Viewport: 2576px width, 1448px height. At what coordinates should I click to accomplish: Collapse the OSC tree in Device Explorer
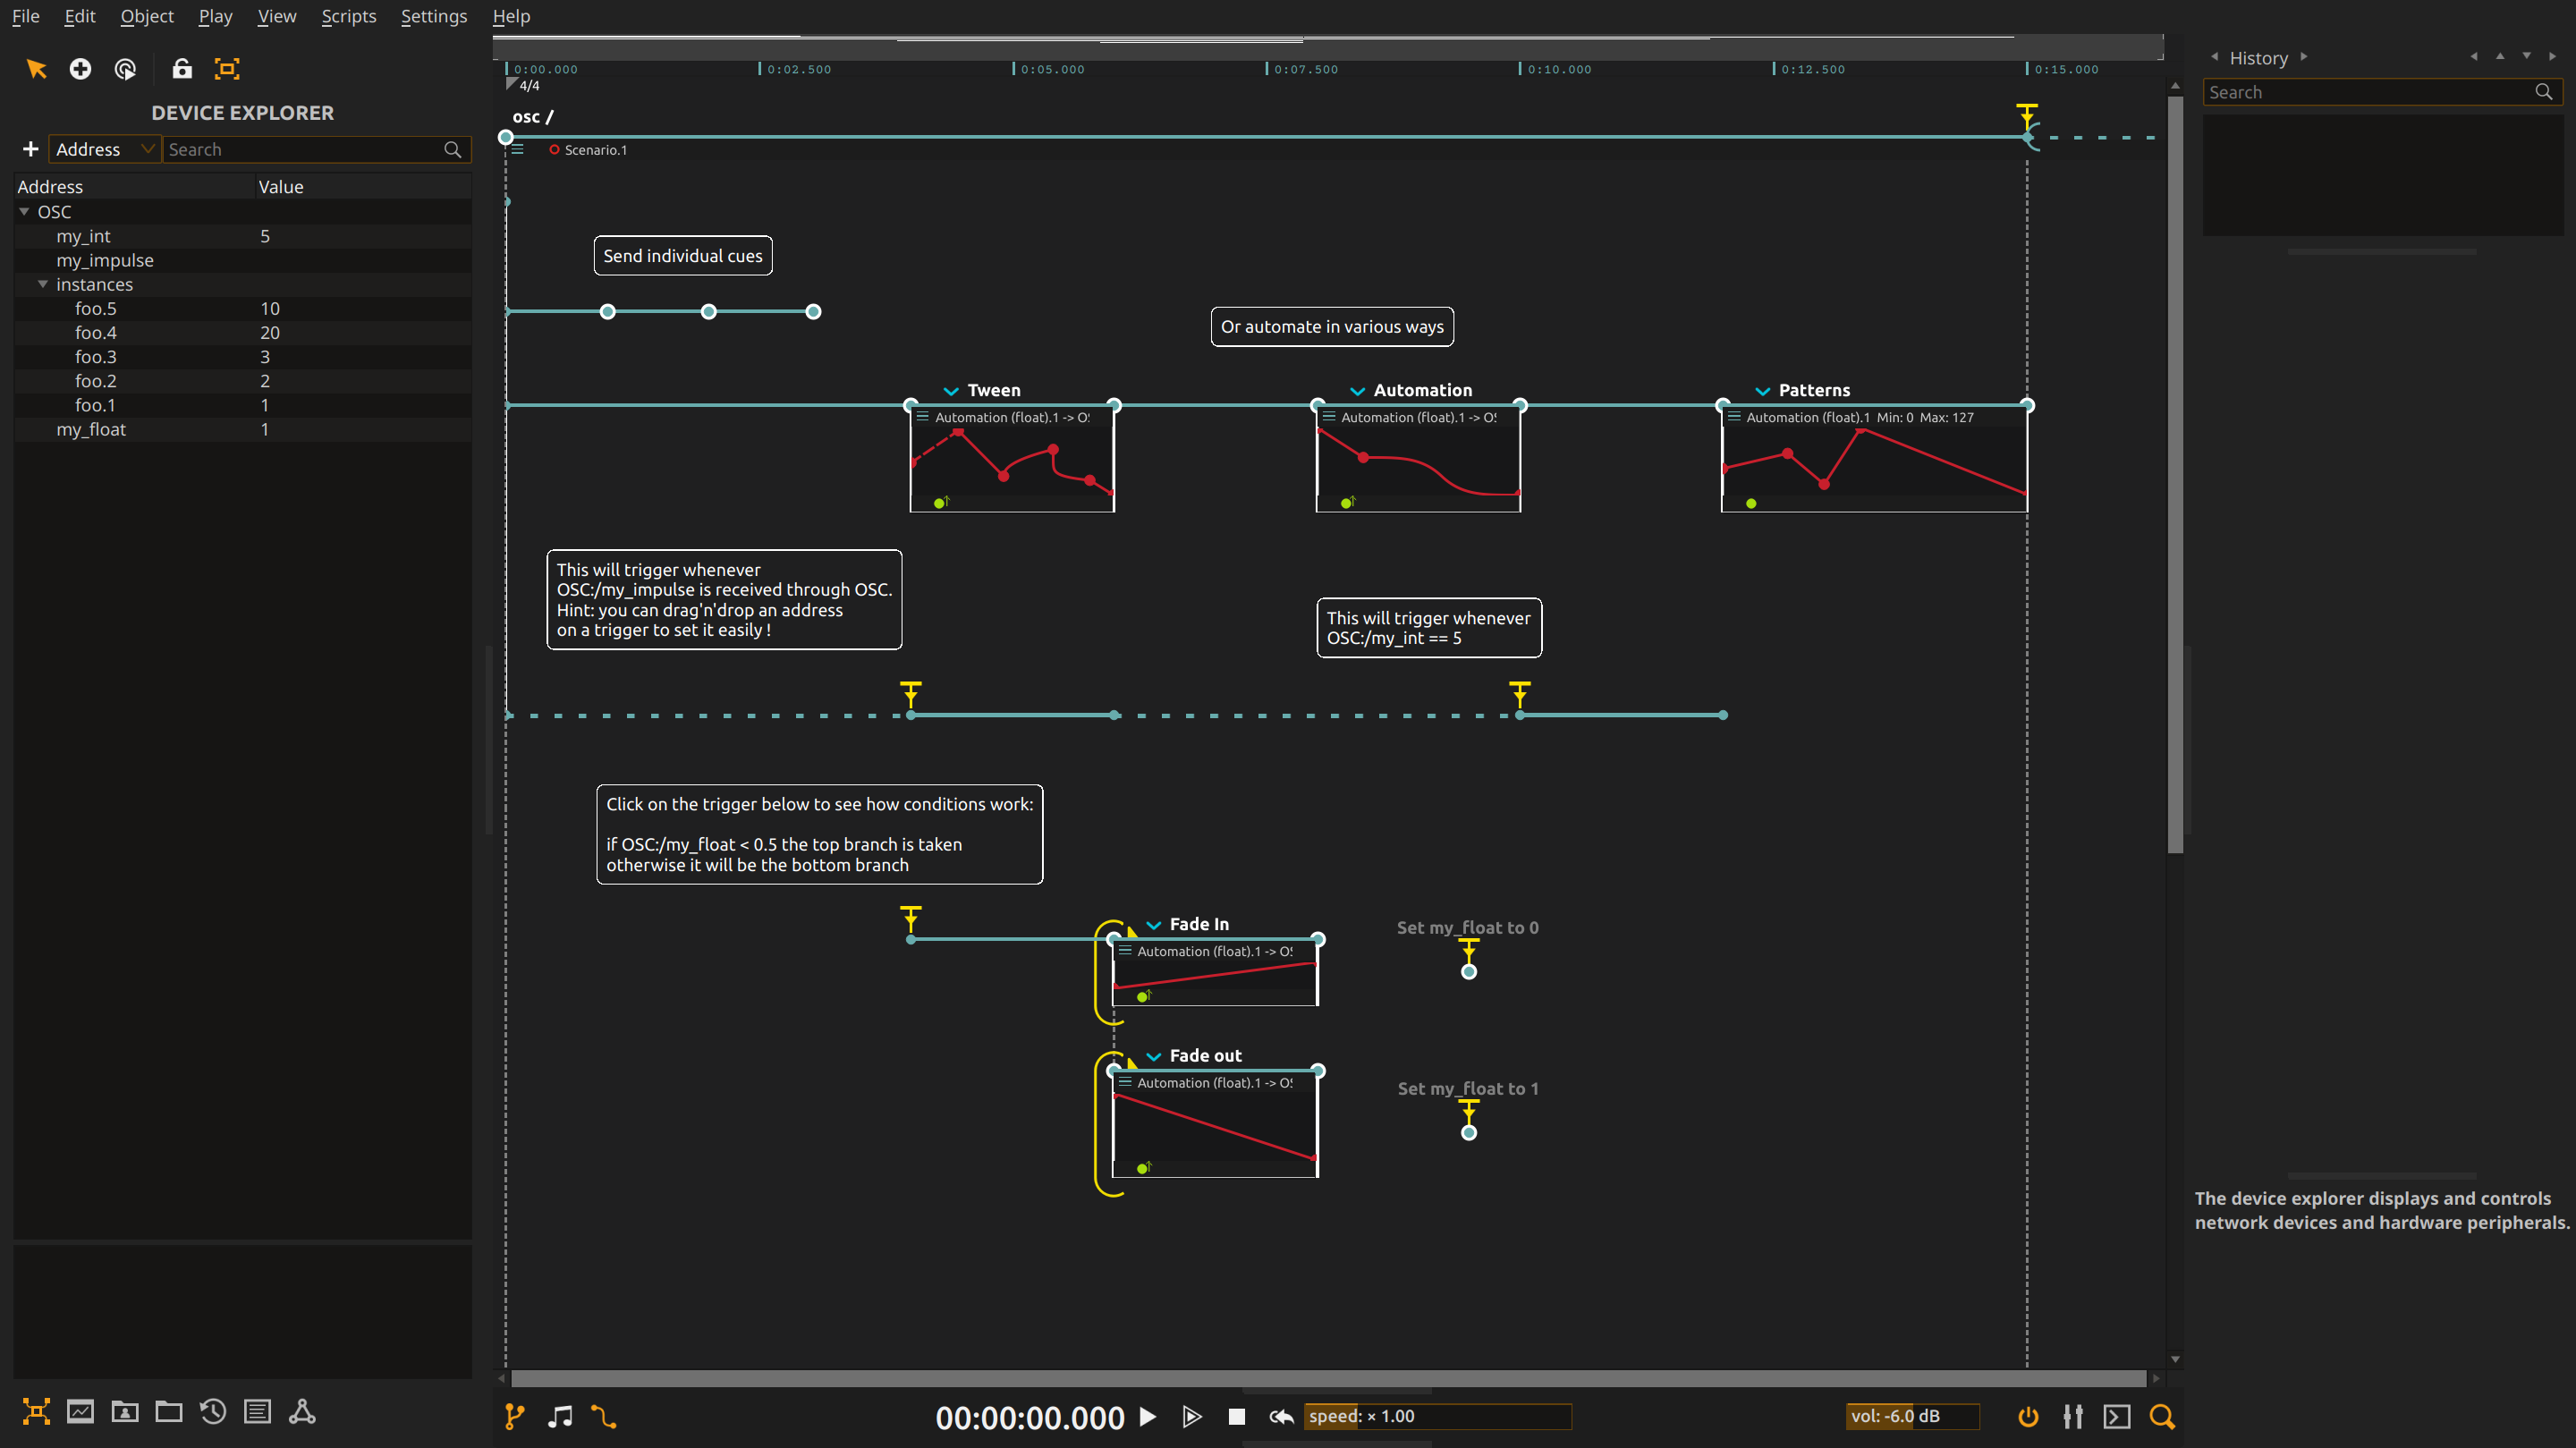coord(24,211)
